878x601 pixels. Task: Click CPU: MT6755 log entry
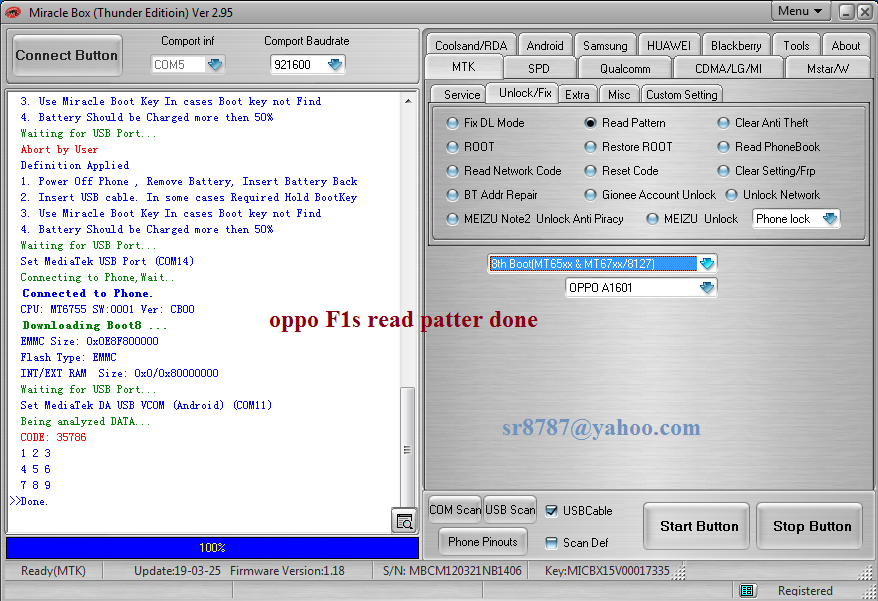click(x=108, y=309)
